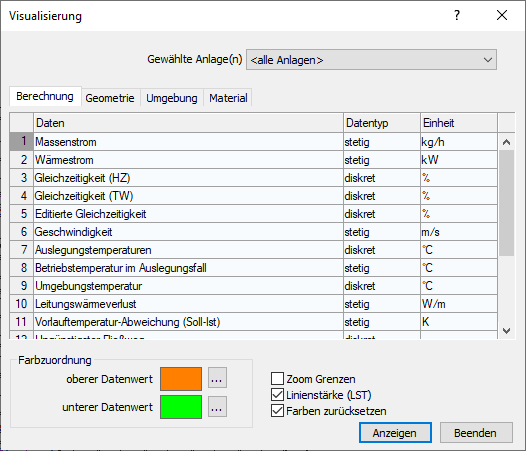Select the Geschwindigkeit data row
This screenshot has width=526, height=451.
(253, 232)
